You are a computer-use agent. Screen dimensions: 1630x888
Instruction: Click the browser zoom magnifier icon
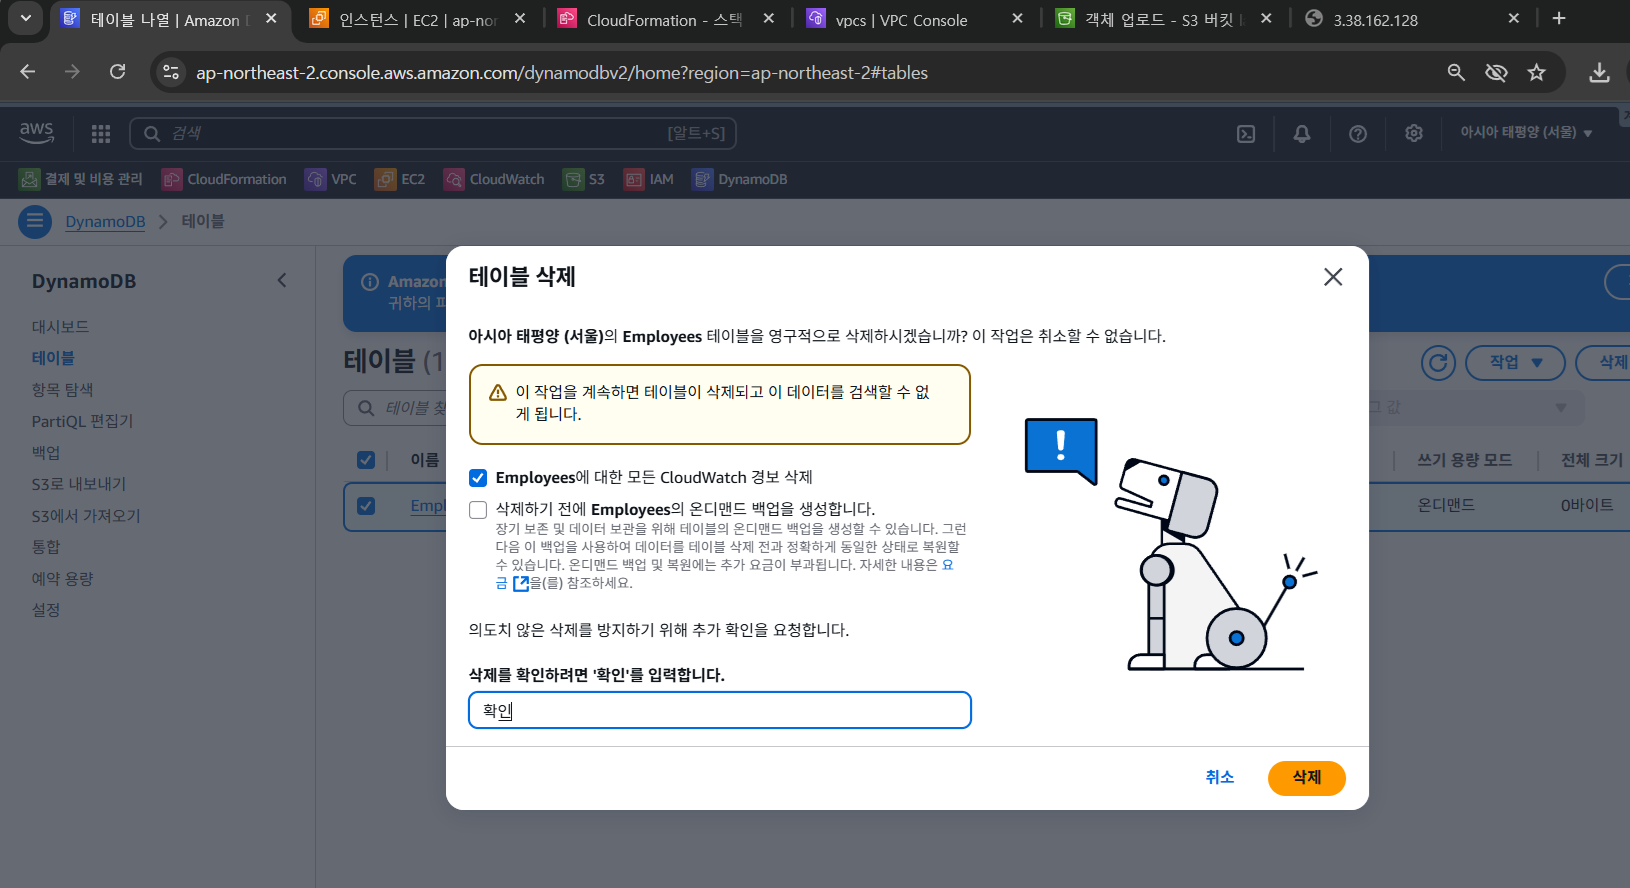point(1456,72)
